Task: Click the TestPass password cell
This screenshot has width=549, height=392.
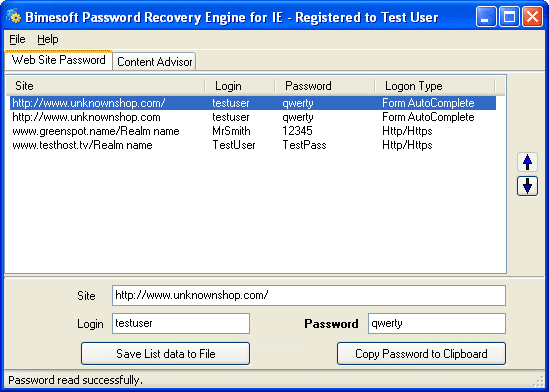Action: coord(304,145)
